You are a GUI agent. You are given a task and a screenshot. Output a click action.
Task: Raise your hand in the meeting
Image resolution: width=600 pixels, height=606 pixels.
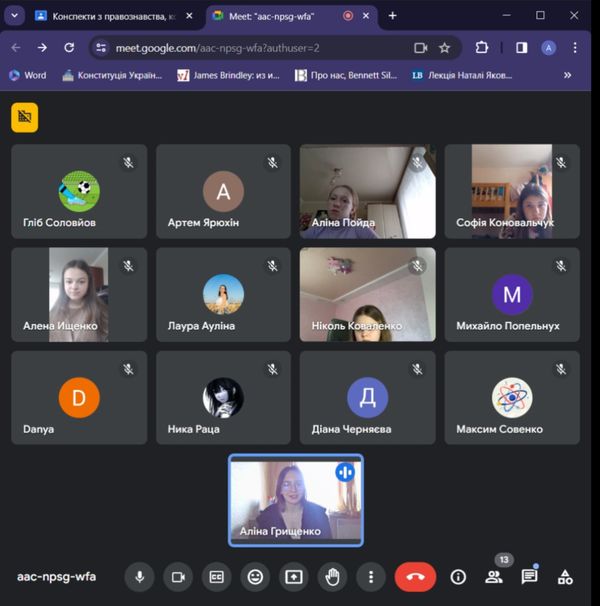(332, 577)
